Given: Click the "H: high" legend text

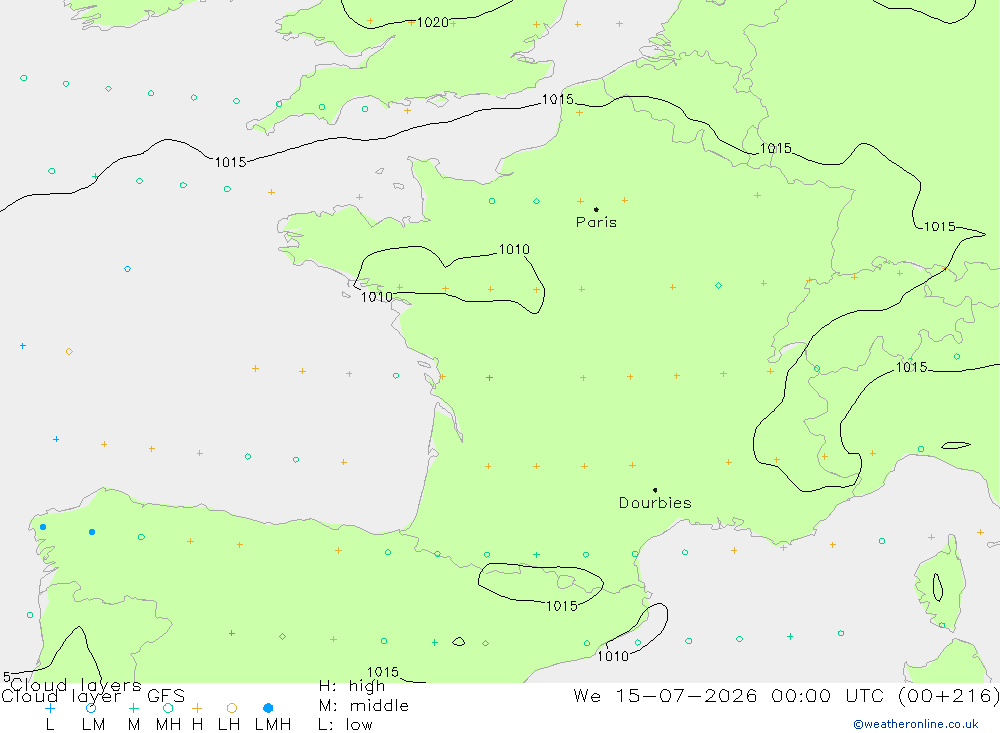Looking at the screenshot, I should pyautogui.click(x=352, y=686).
